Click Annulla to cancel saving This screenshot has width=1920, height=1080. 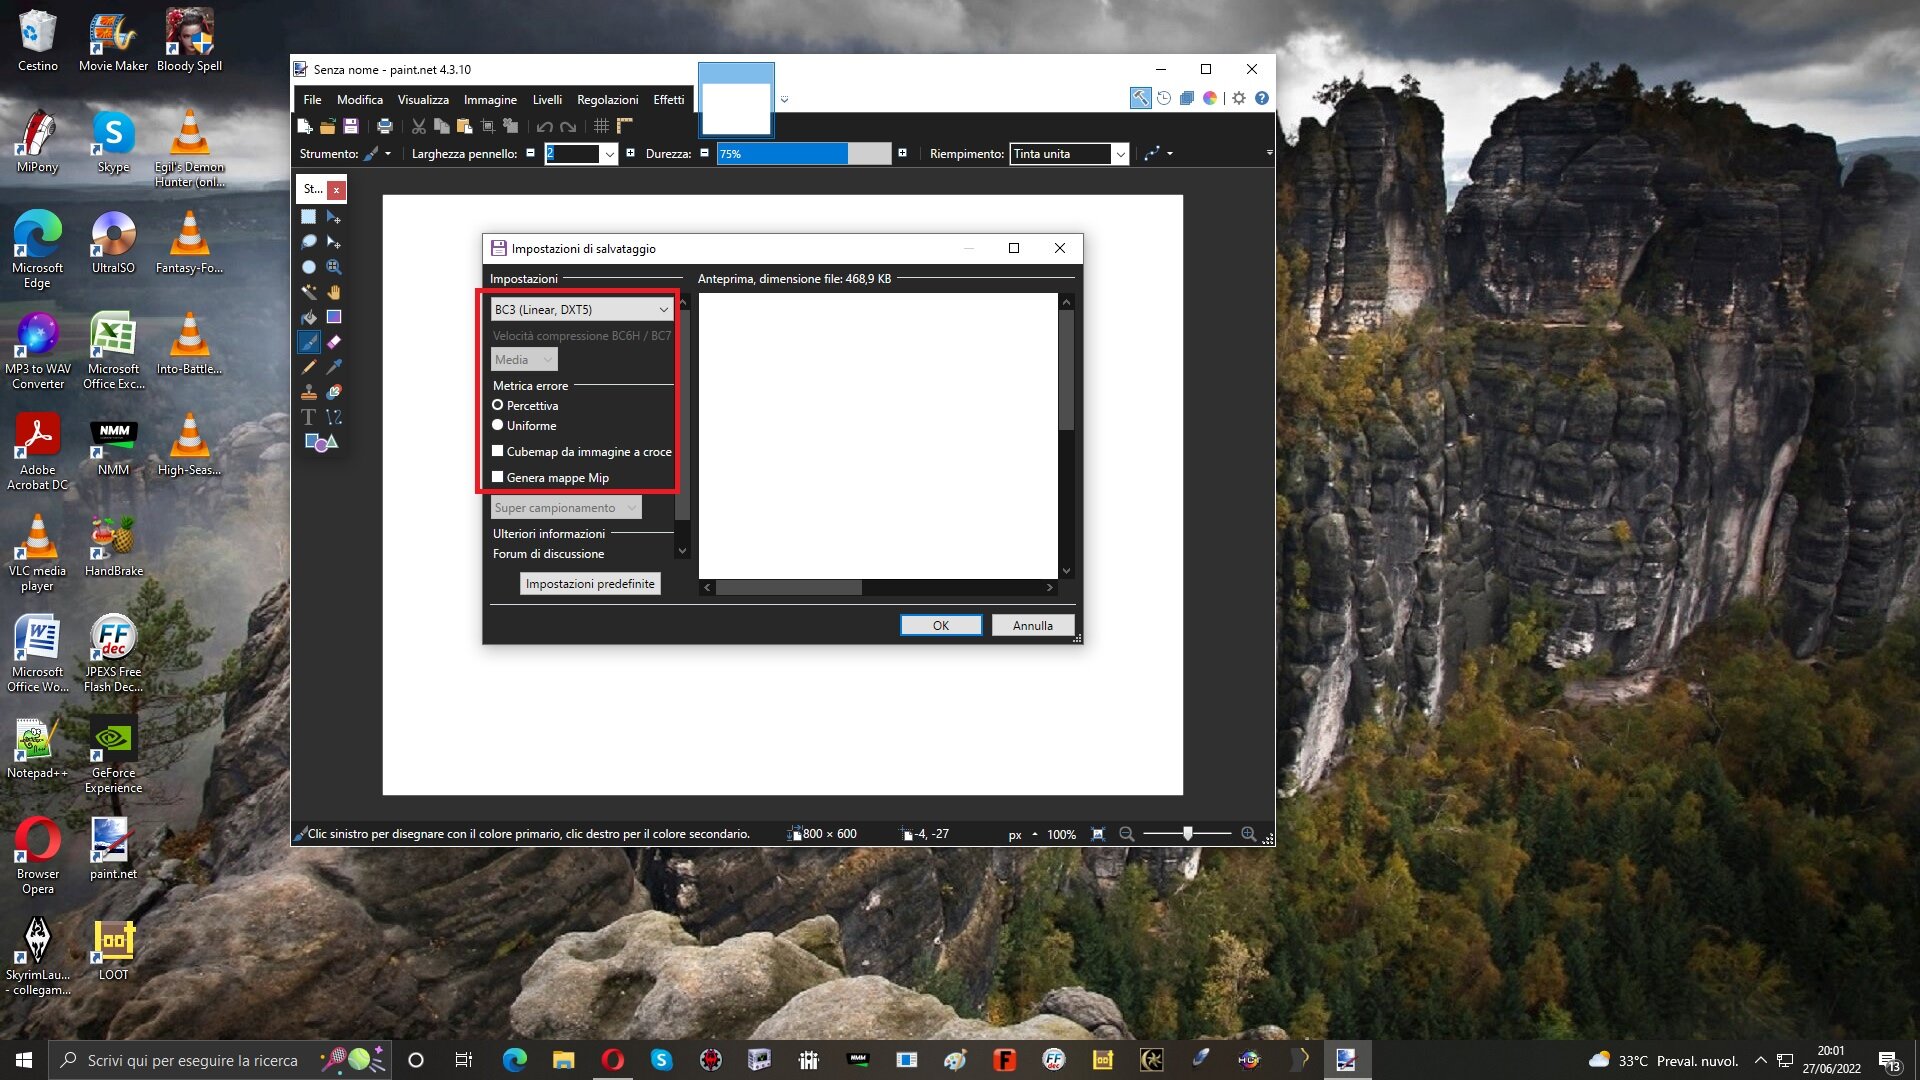tap(1033, 625)
